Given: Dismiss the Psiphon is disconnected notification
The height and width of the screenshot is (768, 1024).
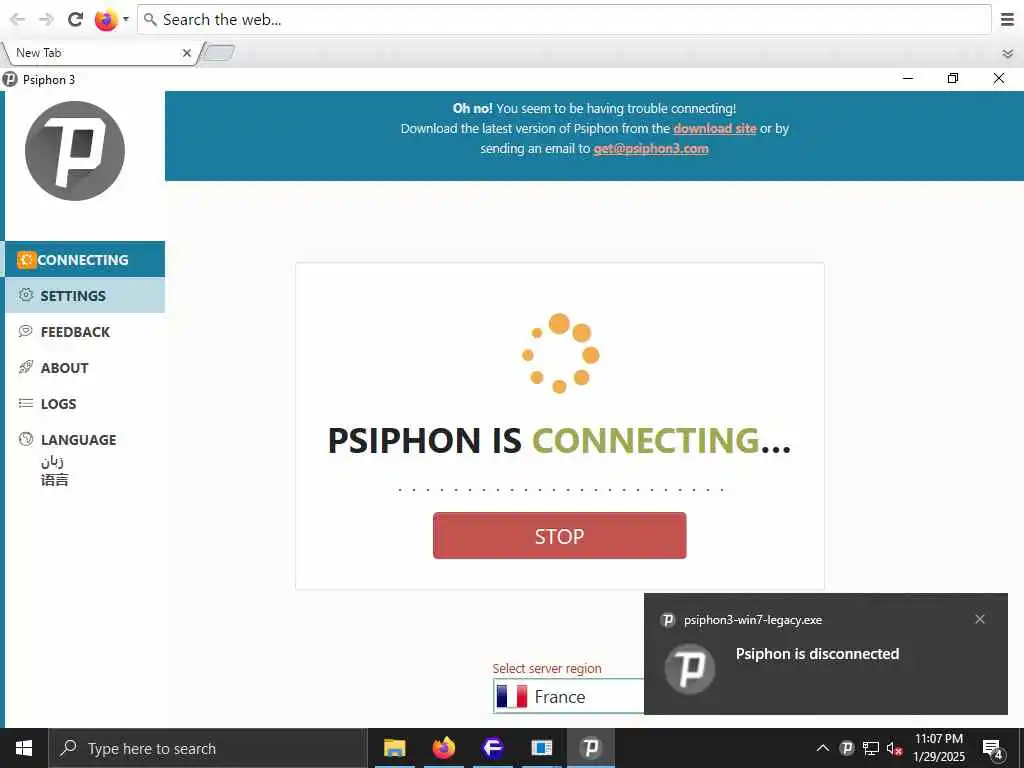Looking at the screenshot, I should [980, 619].
